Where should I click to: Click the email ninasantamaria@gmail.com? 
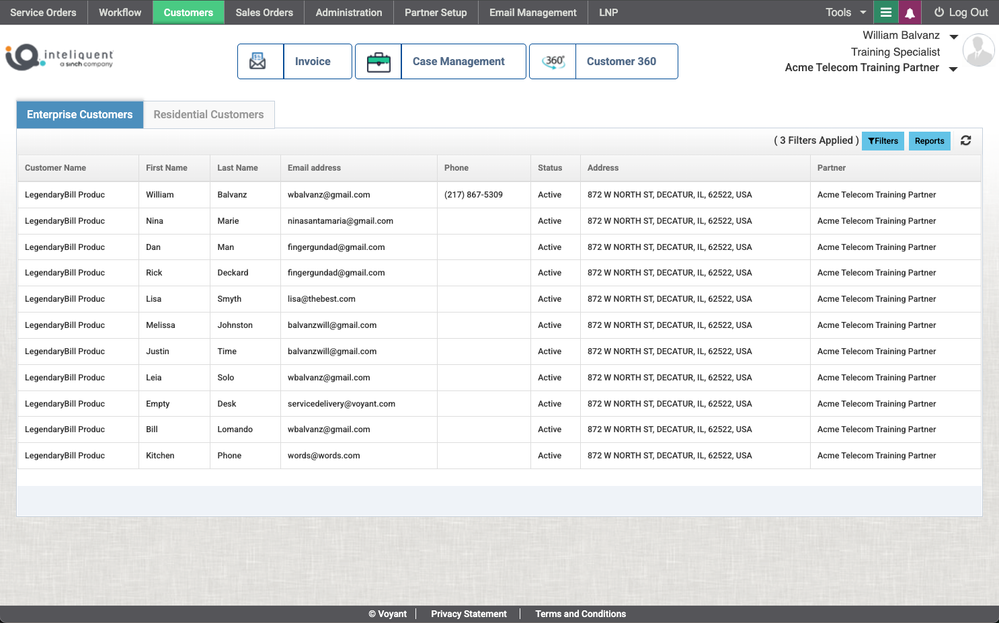coord(340,221)
